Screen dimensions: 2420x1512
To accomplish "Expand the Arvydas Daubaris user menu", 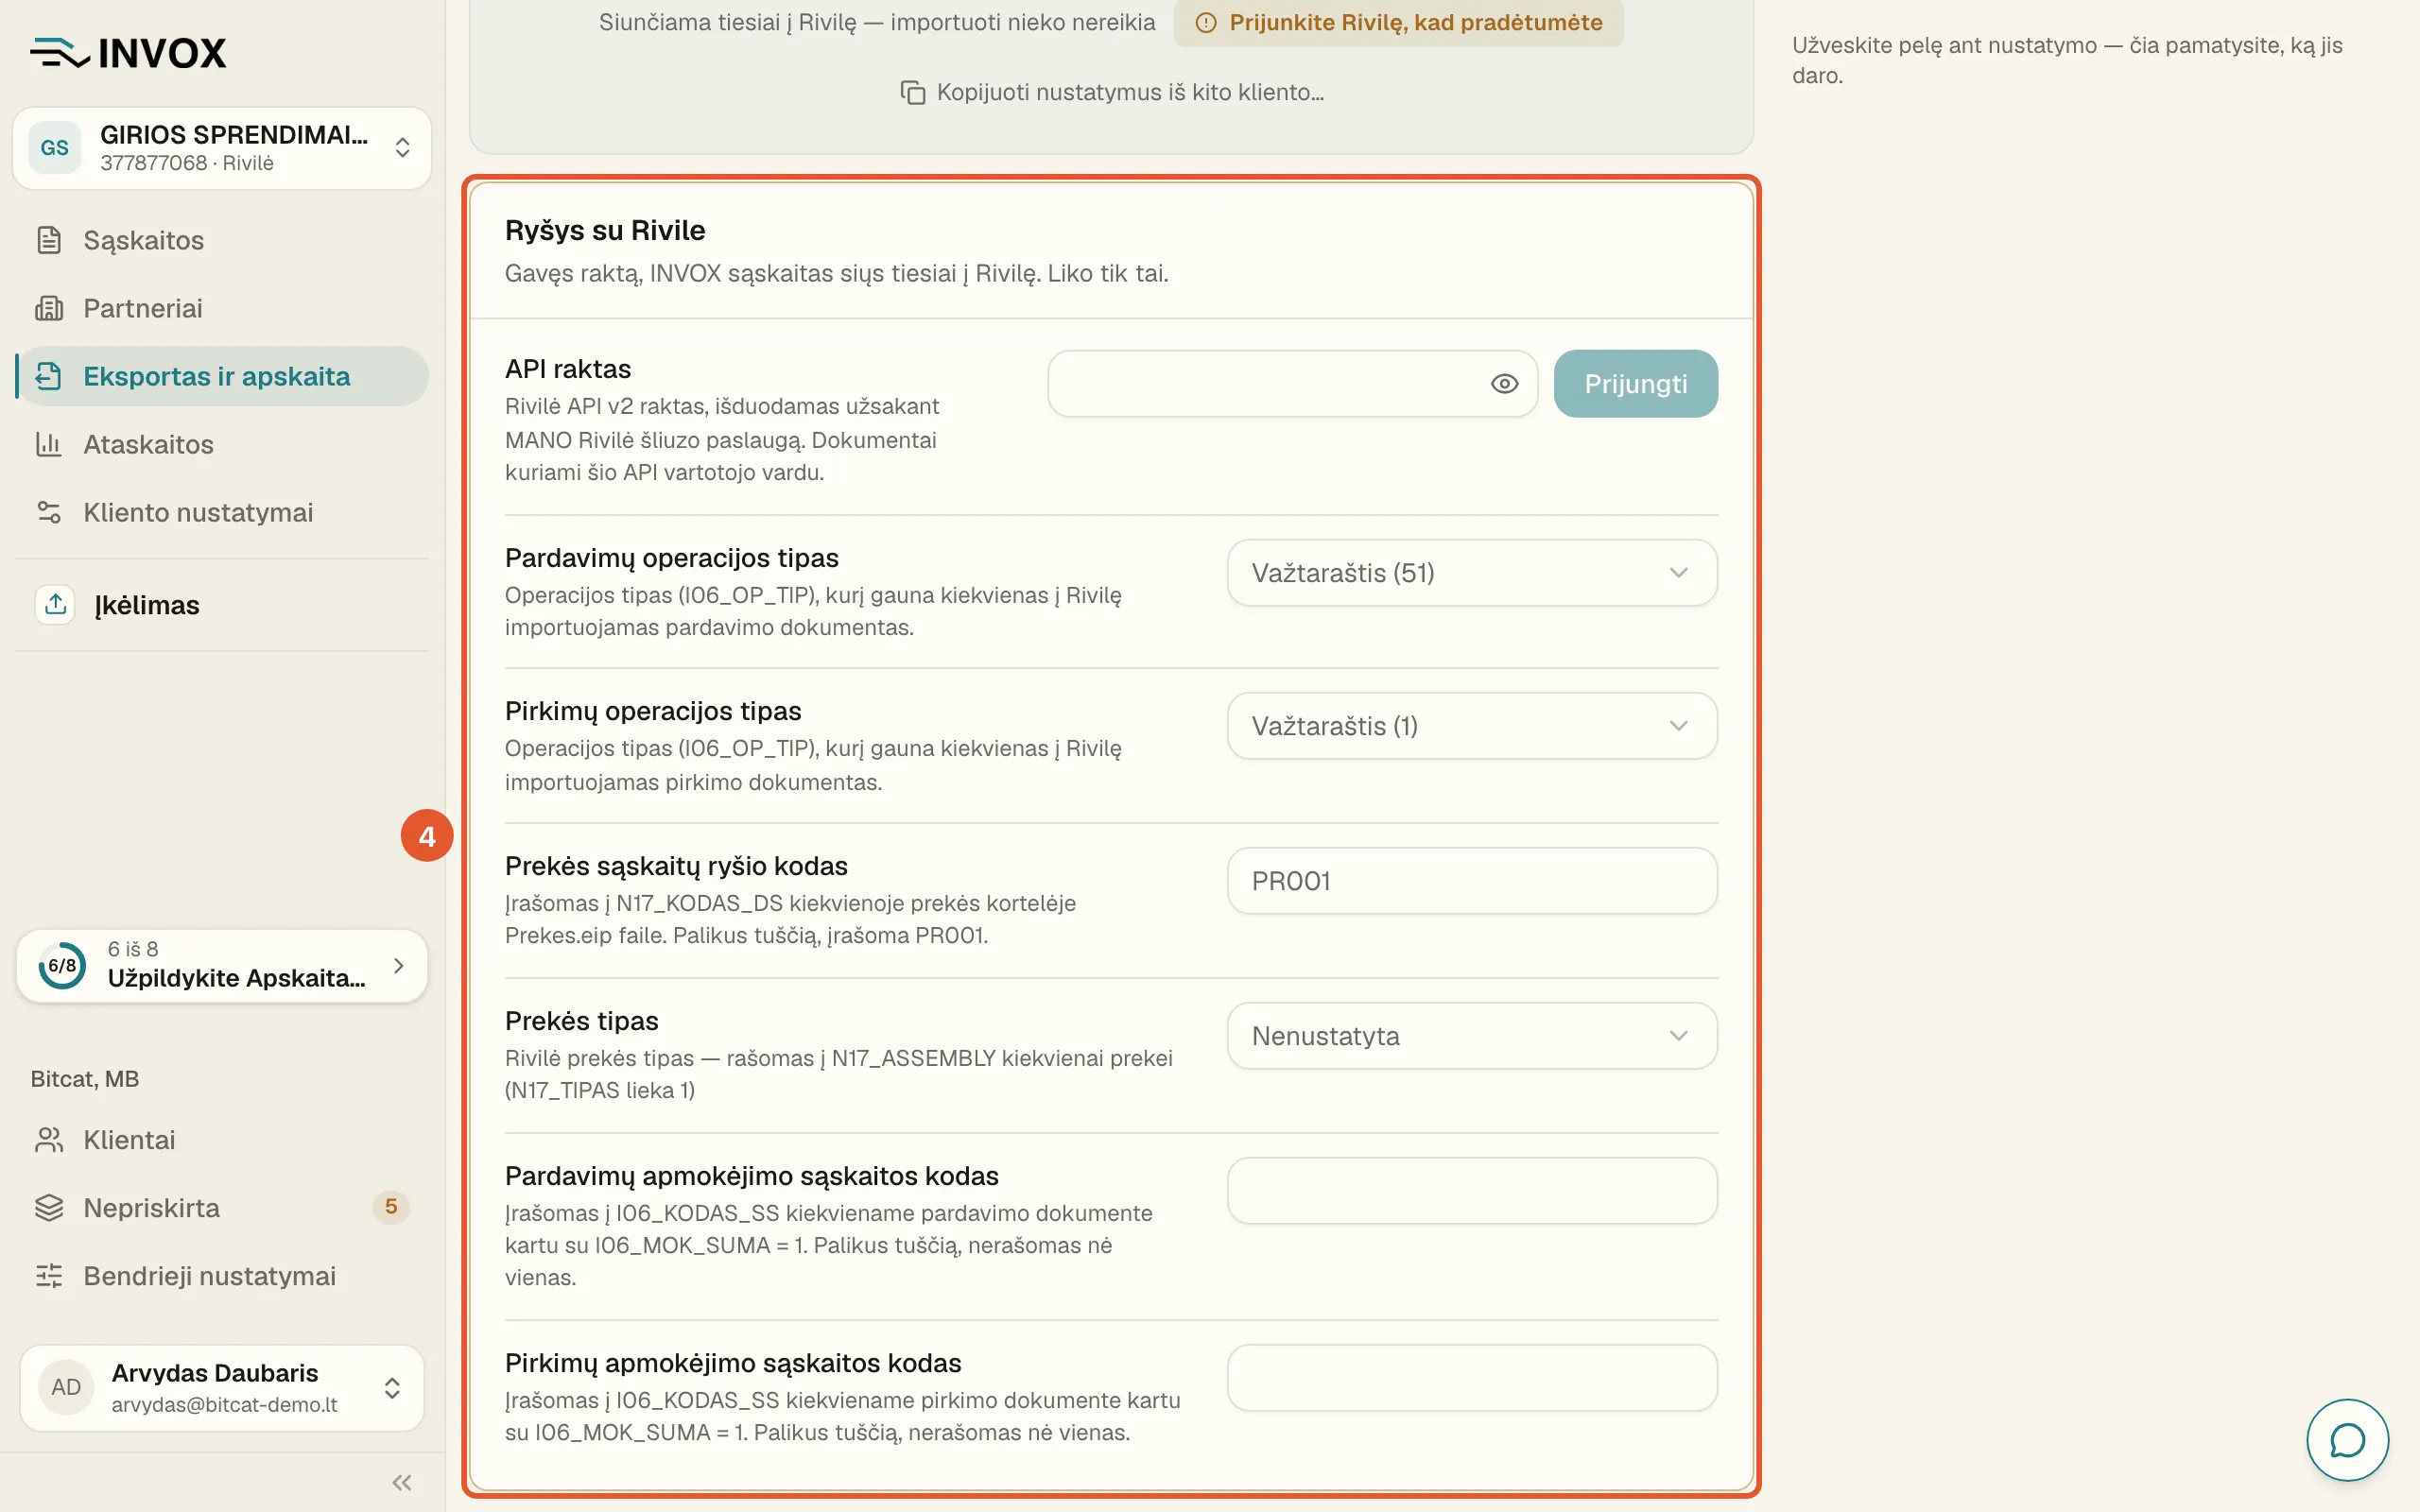I will tap(222, 1388).
